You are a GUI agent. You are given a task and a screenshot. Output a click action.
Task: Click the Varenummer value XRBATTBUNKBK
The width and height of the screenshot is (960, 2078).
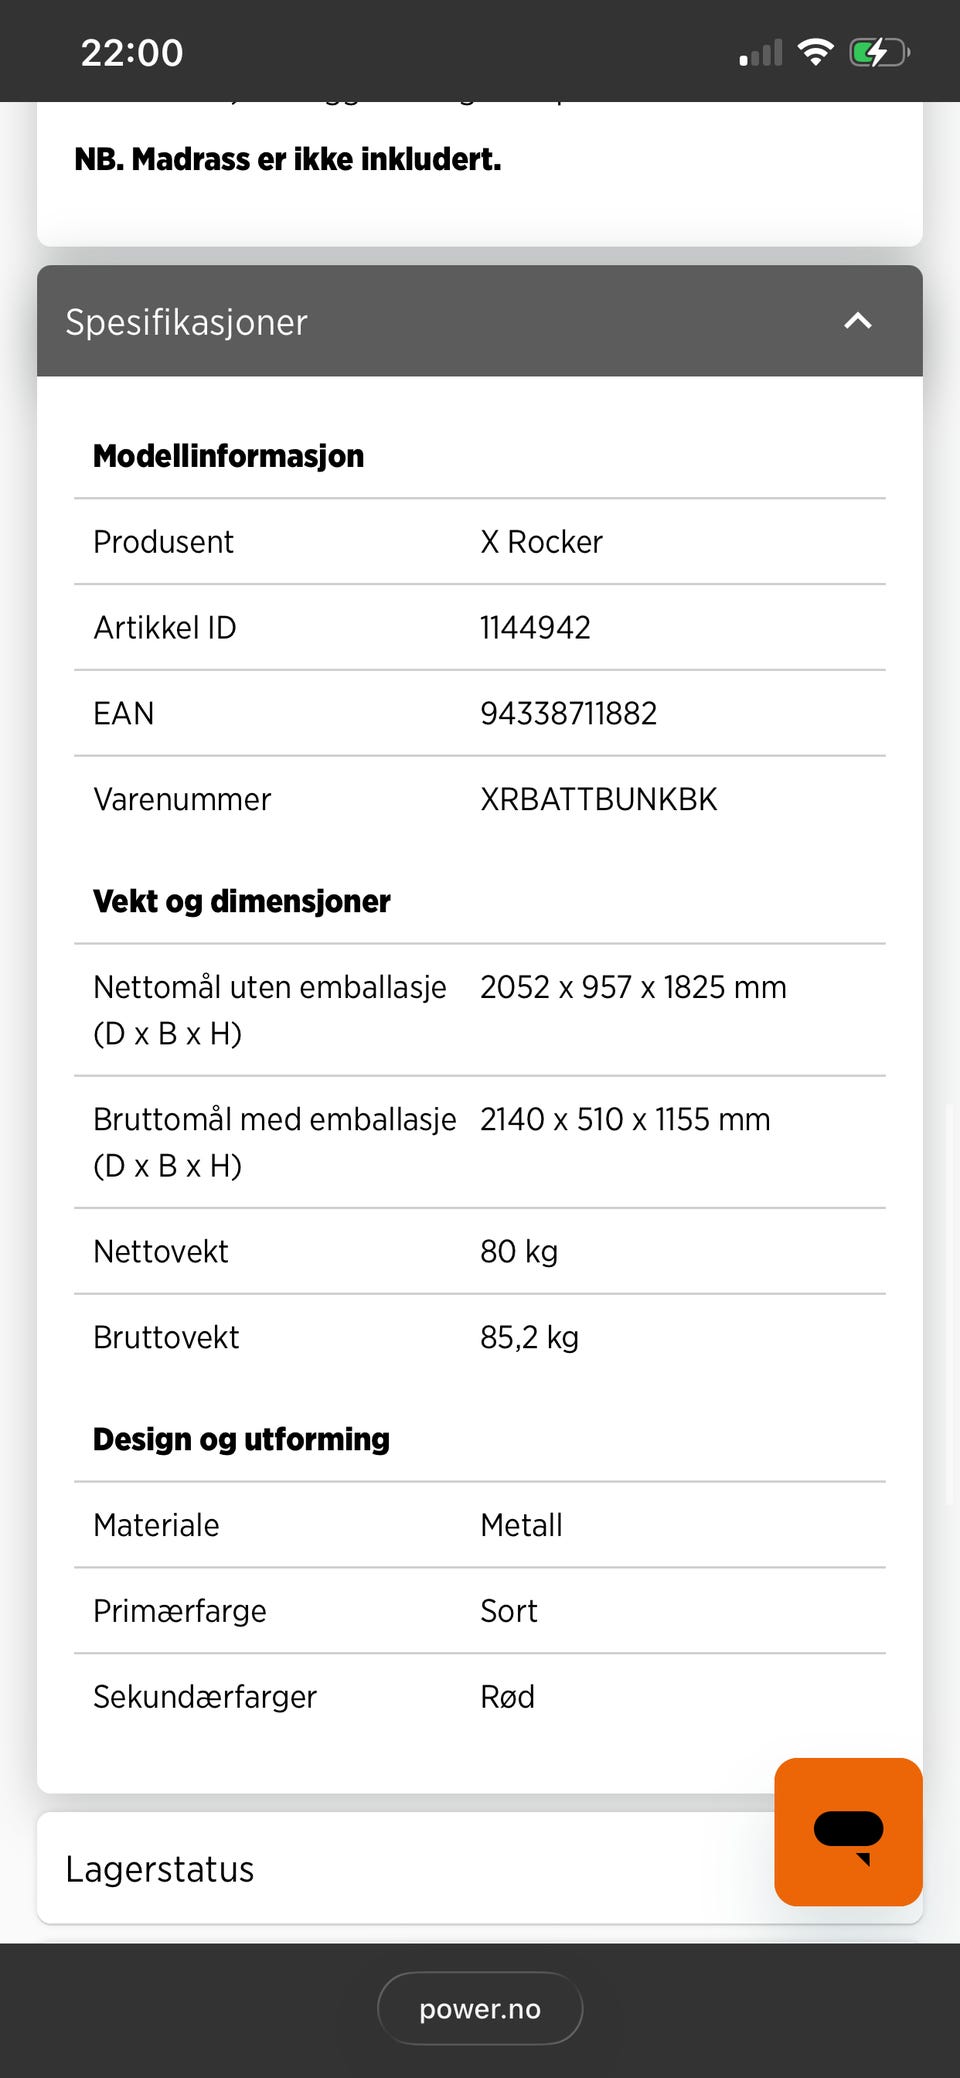(598, 799)
